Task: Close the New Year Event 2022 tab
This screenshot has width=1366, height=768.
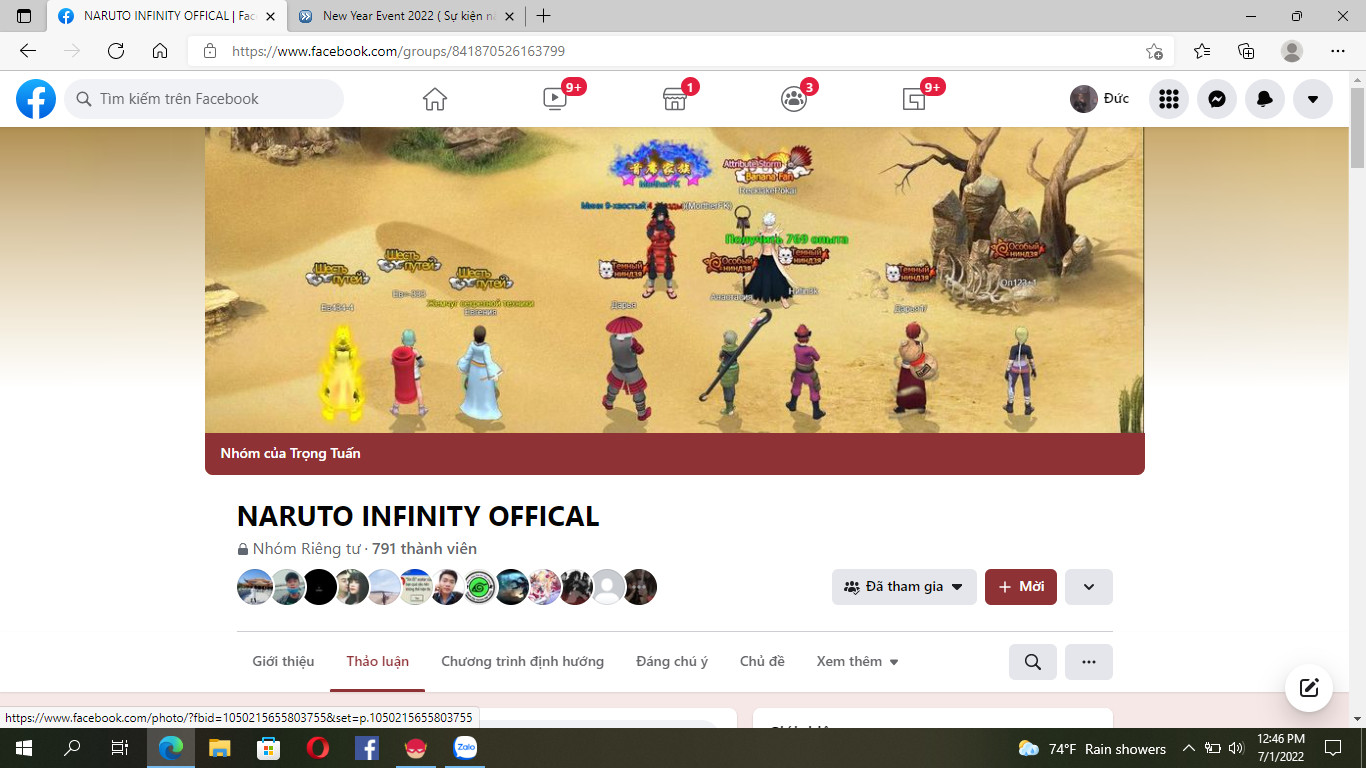Action: [x=511, y=16]
